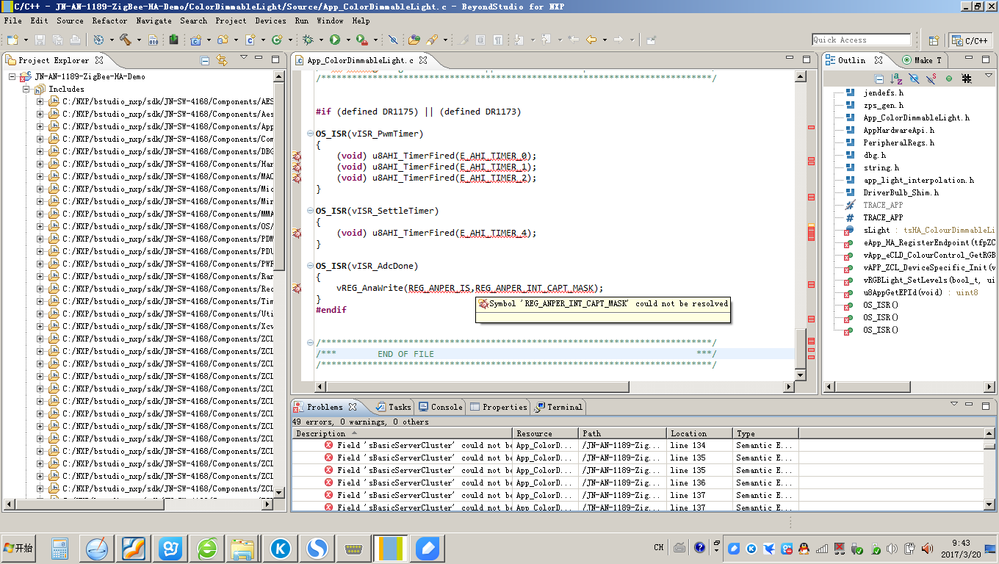
Task: Click the Description column header in Problems
Action: coord(320,434)
